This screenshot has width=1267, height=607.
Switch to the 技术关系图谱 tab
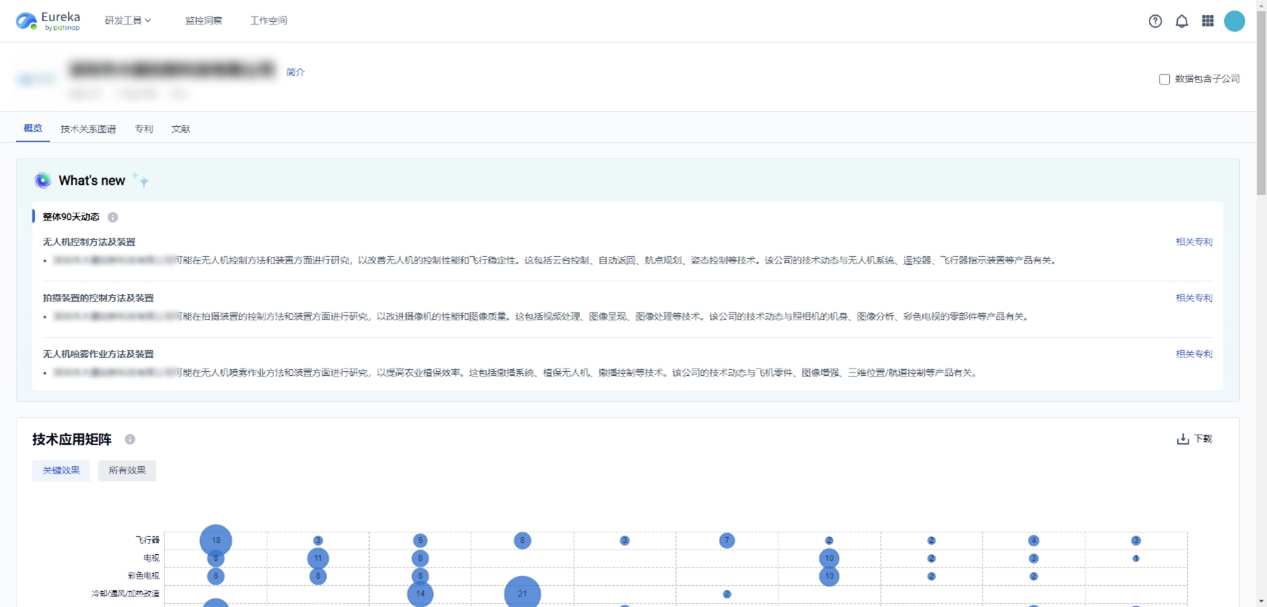88,129
